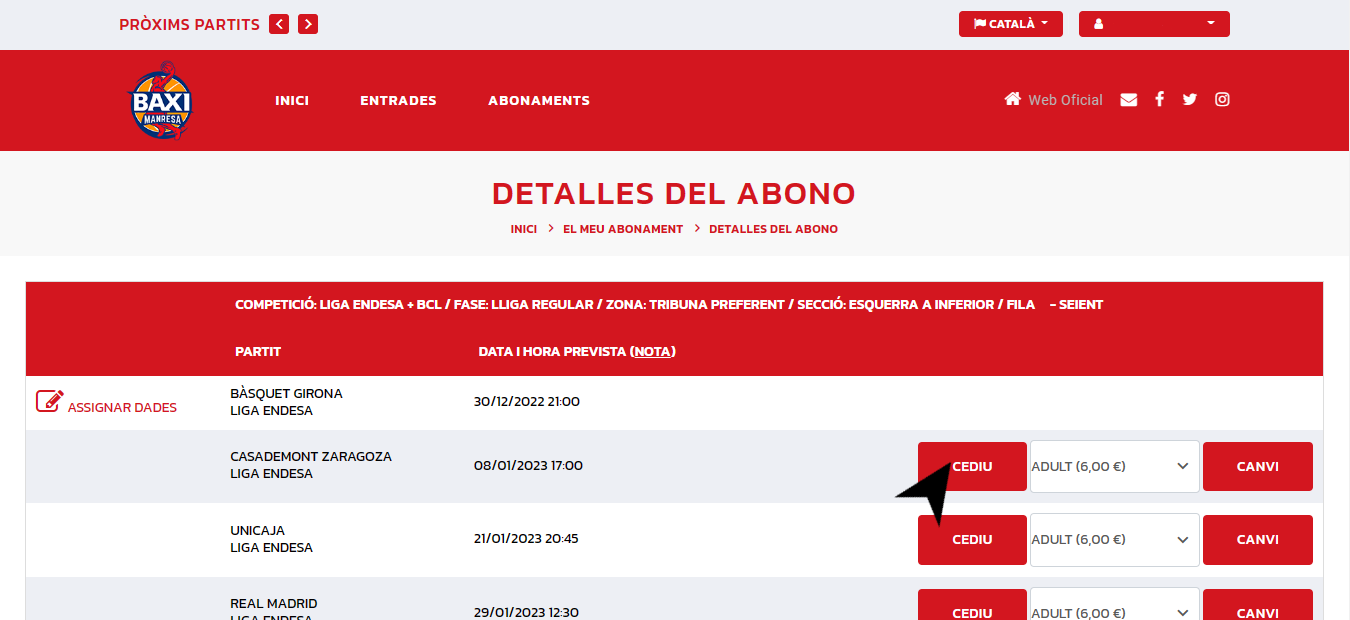Open price dropdown for Casademont Zaragoza match
The height and width of the screenshot is (620, 1350).
pyautogui.click(x=1114, y=466)
